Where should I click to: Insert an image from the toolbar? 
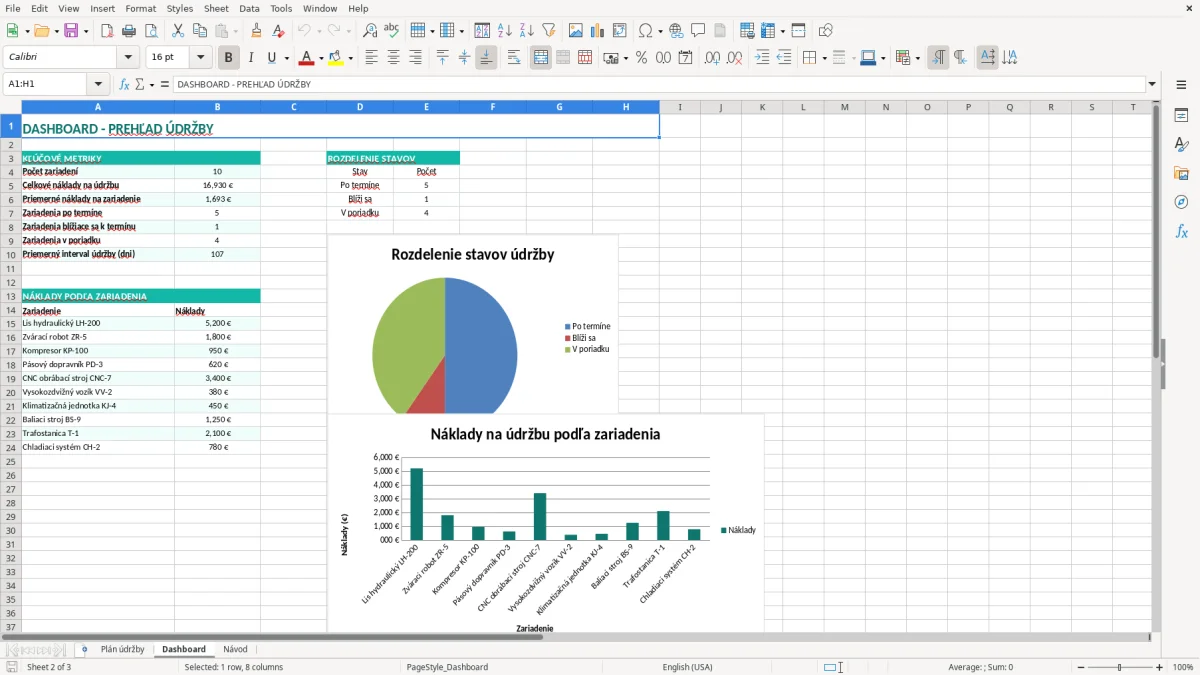[x=576, y=31]
